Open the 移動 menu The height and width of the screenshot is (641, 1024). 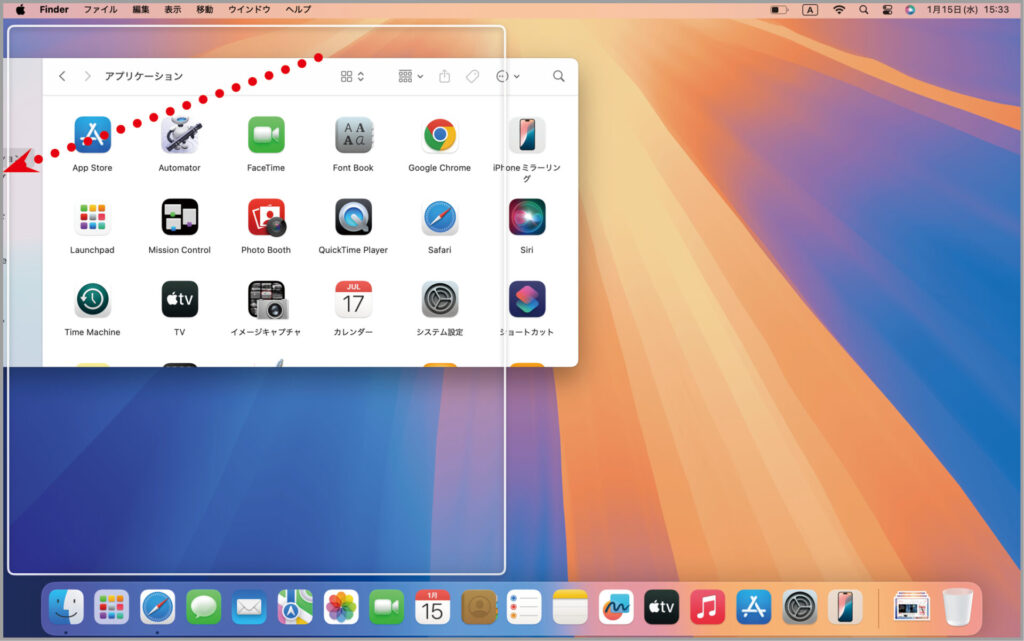(204, 10)
